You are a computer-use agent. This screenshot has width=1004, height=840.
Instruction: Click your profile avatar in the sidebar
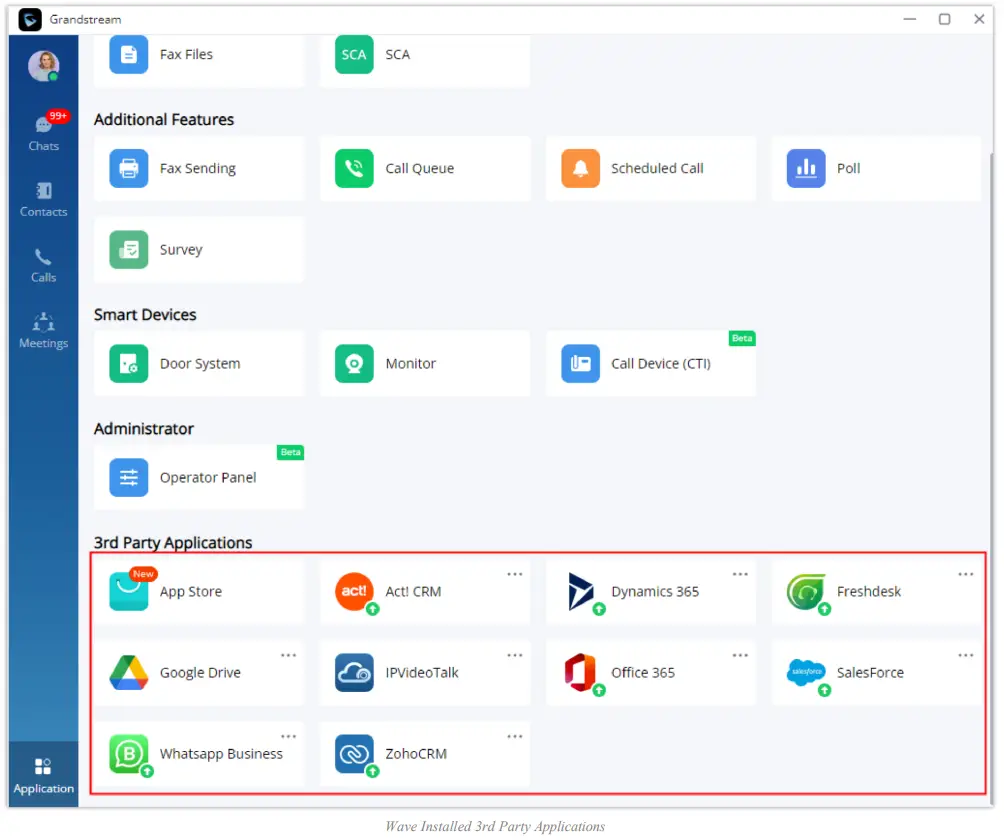pyautogui.click(x=42, y=66)
